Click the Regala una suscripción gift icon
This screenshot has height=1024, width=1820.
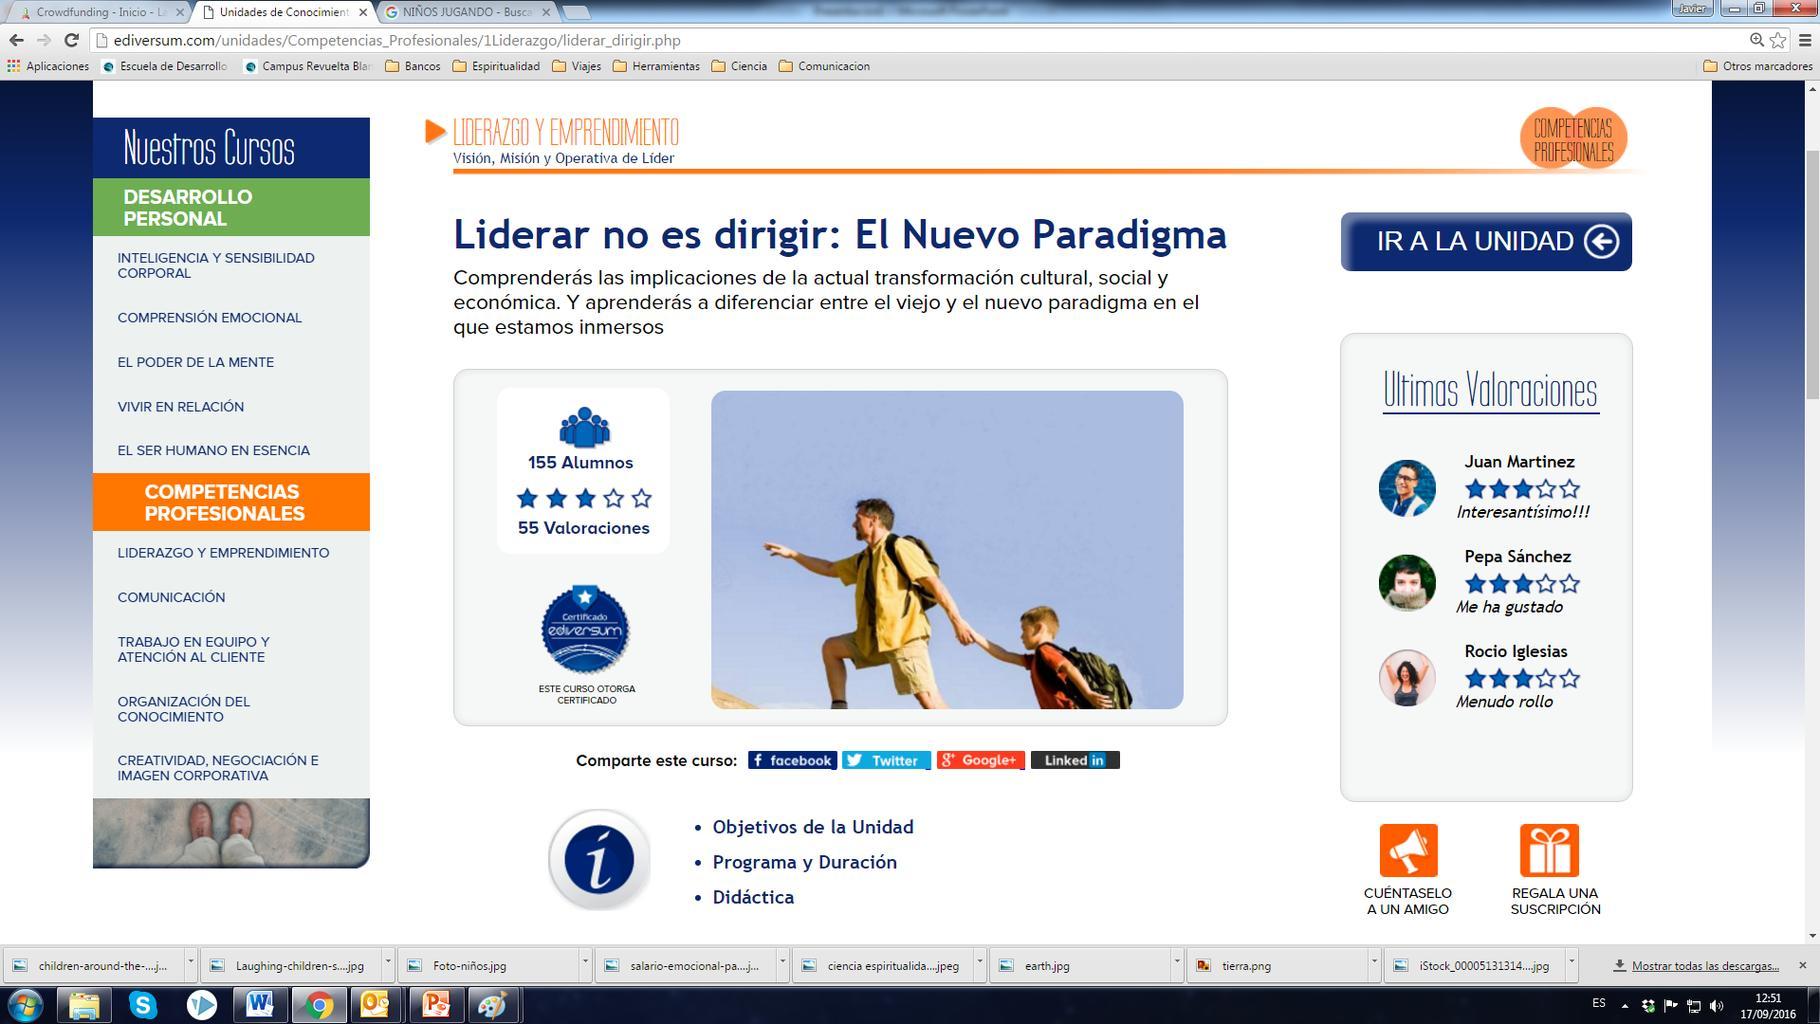(1549, 850)
